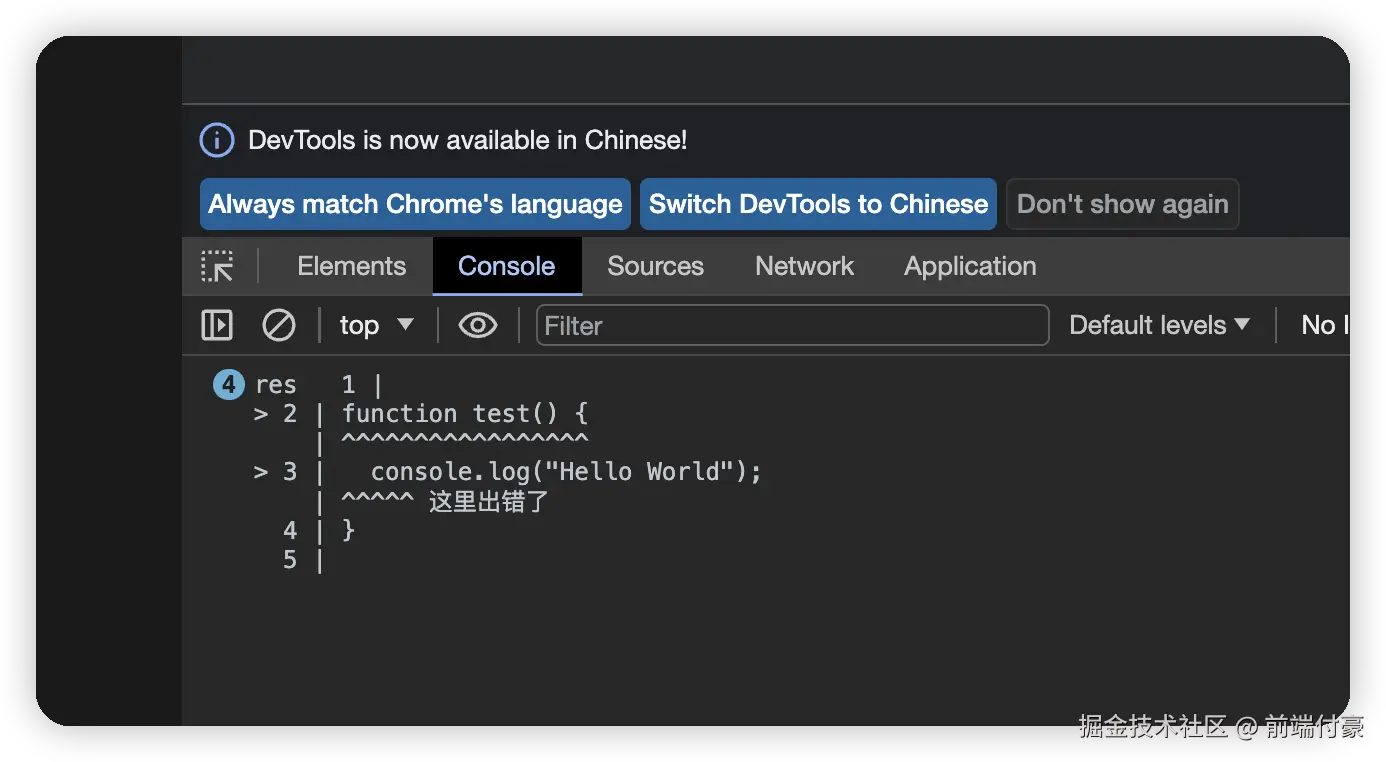Dismiss the notice with Don't show again
Image resolution: width=1386 pixels, height=762 pixels.
(1122, 204)
